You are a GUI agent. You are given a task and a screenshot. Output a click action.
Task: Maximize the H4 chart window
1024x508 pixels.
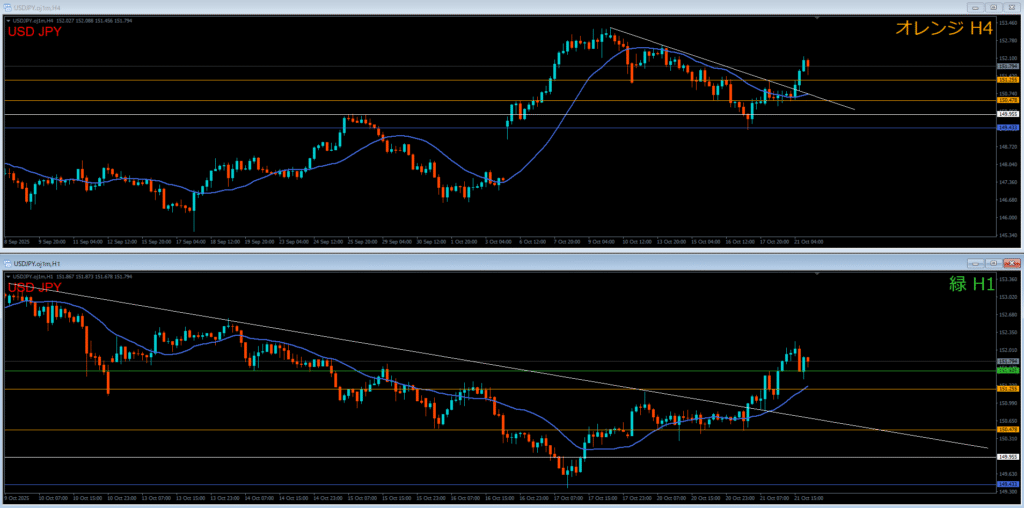point(992,7)
